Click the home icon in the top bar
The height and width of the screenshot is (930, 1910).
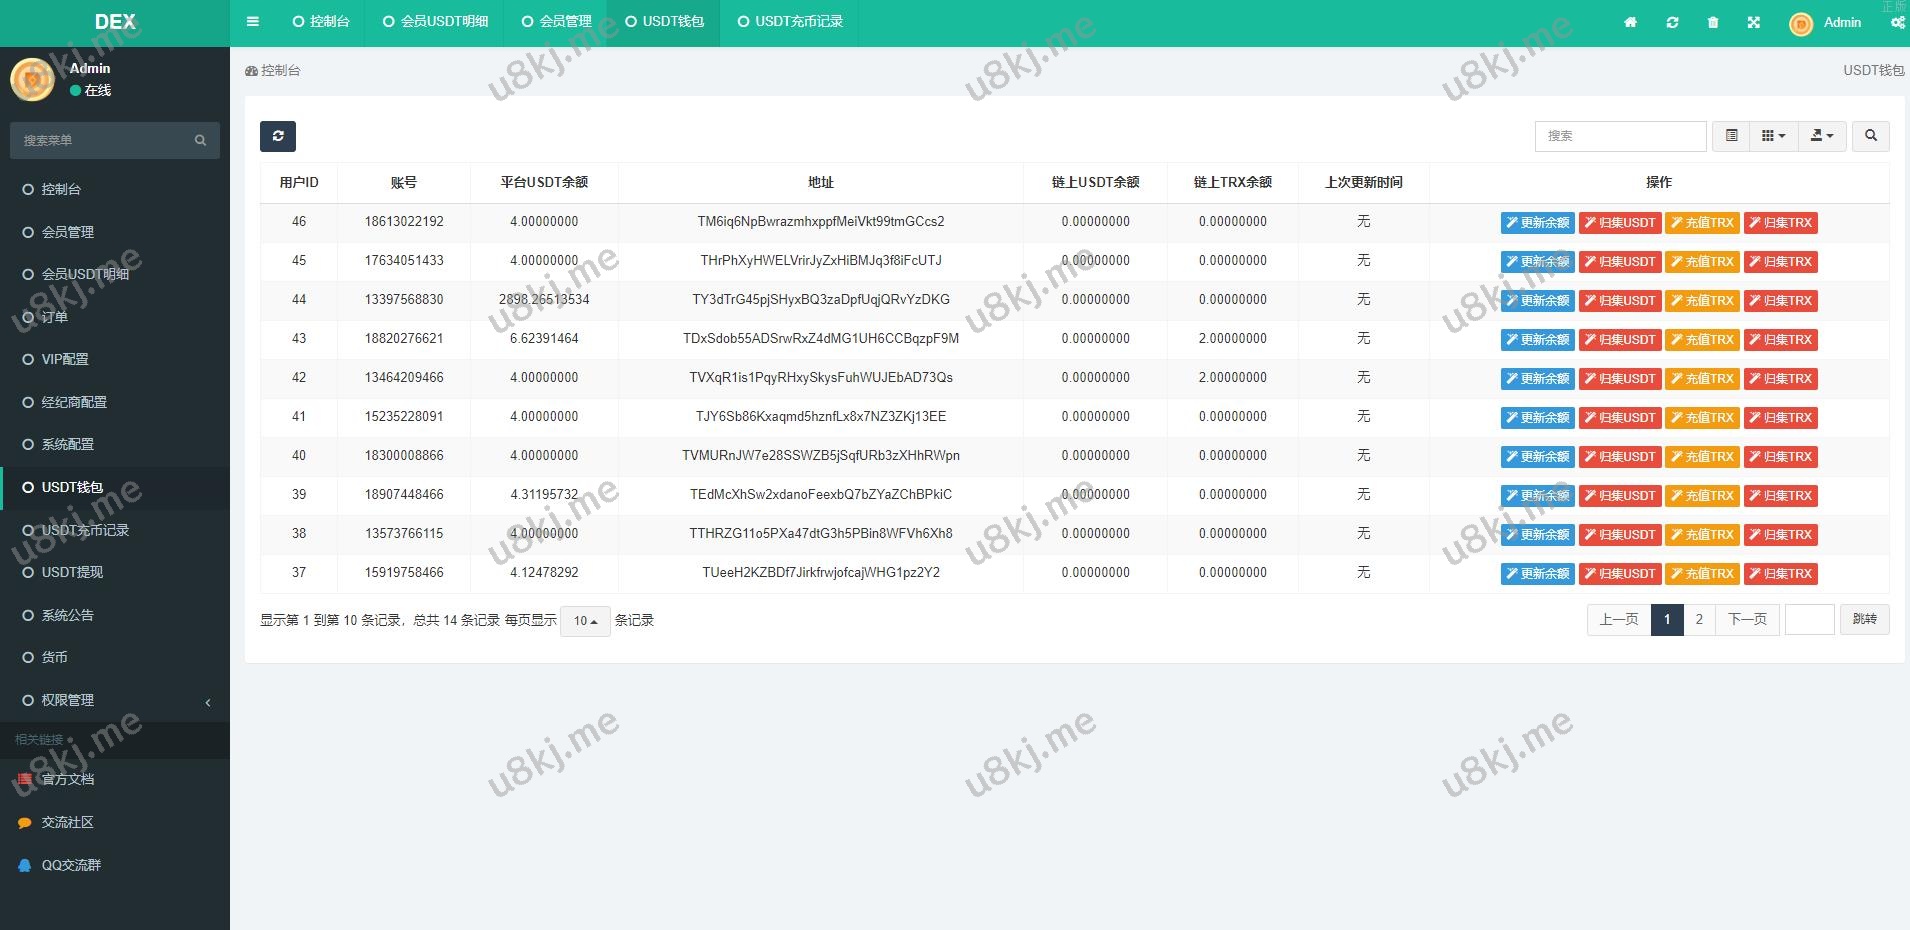click(x=1630, y=22)
